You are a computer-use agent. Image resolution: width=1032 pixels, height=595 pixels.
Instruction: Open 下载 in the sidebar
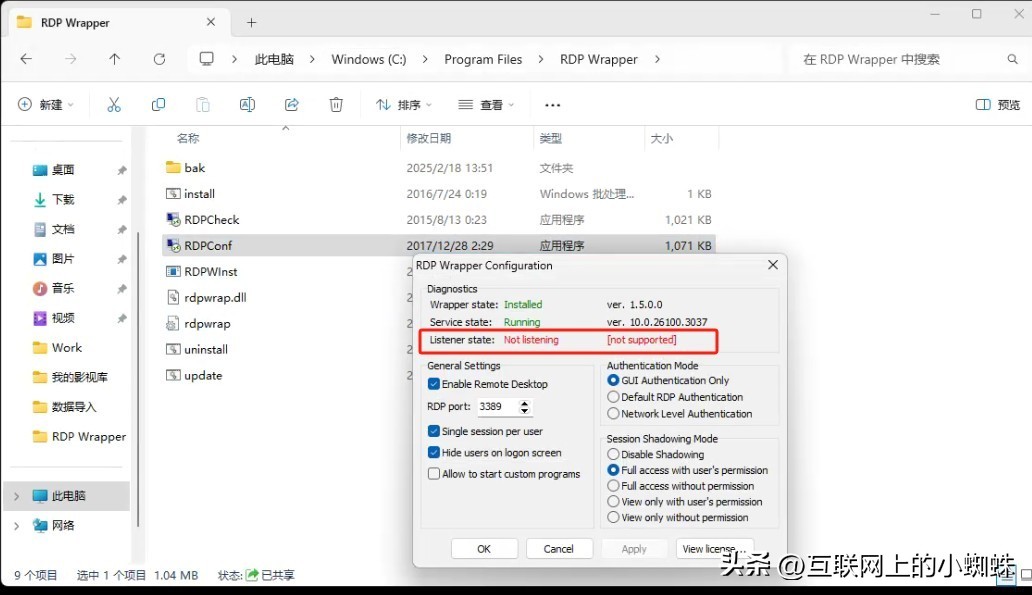pyautogui.click(x=63, y=199)
